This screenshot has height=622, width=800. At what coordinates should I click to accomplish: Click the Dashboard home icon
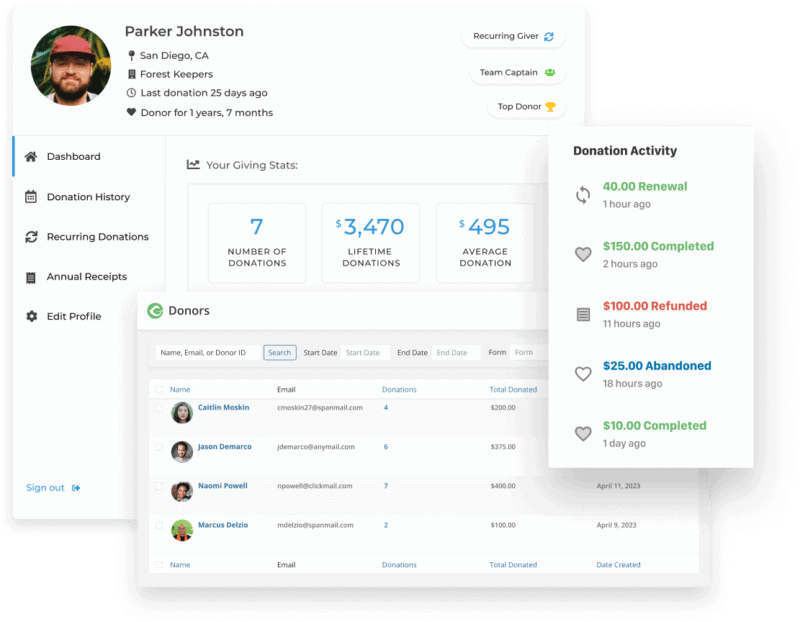tap(31, 157)
